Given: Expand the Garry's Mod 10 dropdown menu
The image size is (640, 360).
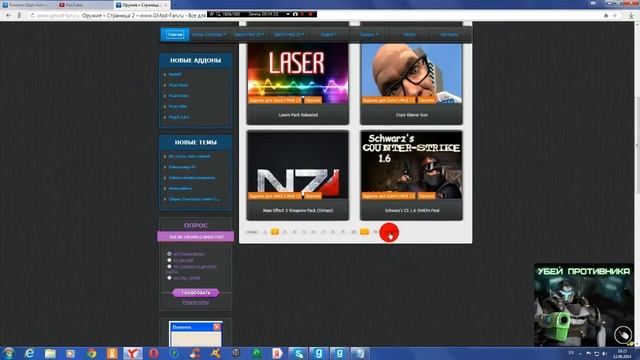Looking at the screenshot, I should (x=249, y=35).
